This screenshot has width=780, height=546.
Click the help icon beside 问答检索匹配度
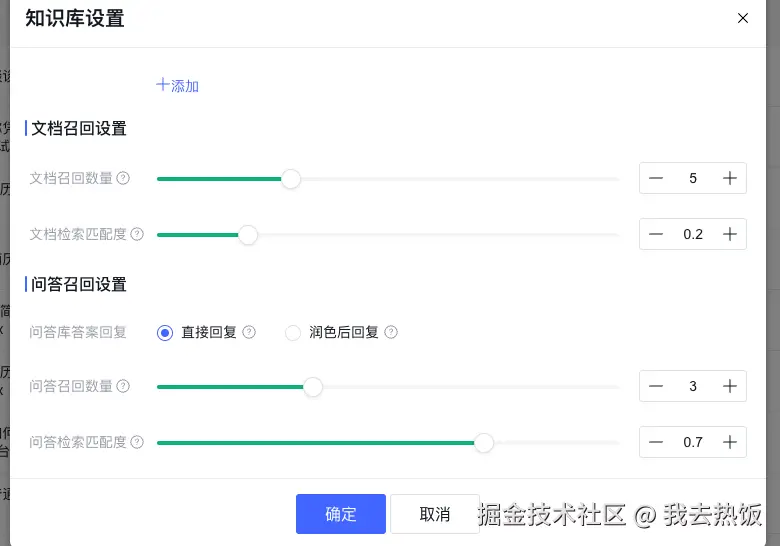[137, 442]
